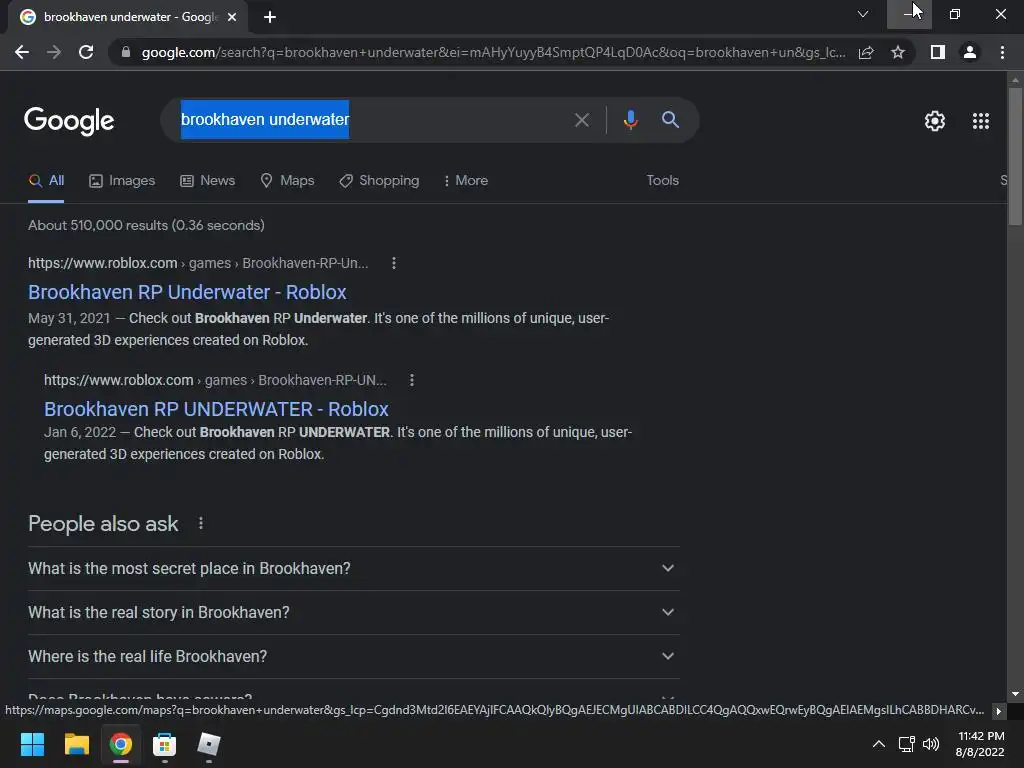This screenshot has width=1024, height=768.
Task: Click the browser address bar URL
Action: [x=493, y=52]
